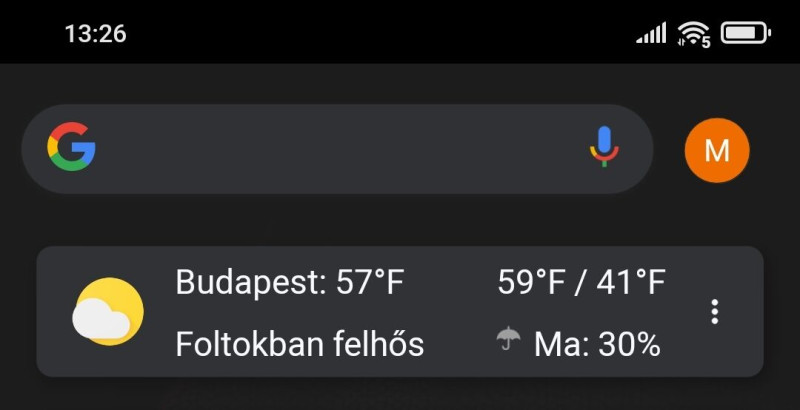
Task: Tap the Google G logo
Action: [71, 146]
